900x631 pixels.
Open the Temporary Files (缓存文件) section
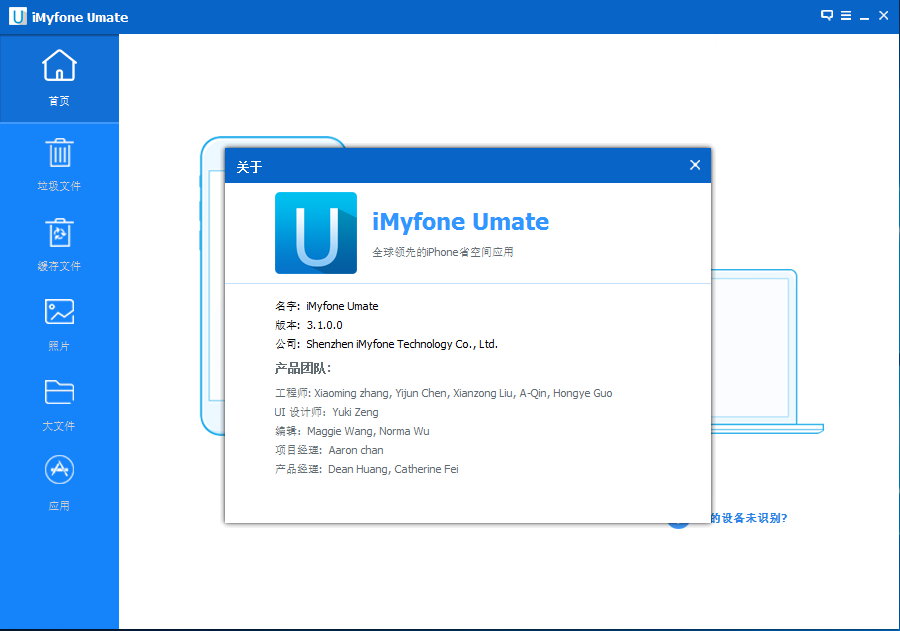59,245
